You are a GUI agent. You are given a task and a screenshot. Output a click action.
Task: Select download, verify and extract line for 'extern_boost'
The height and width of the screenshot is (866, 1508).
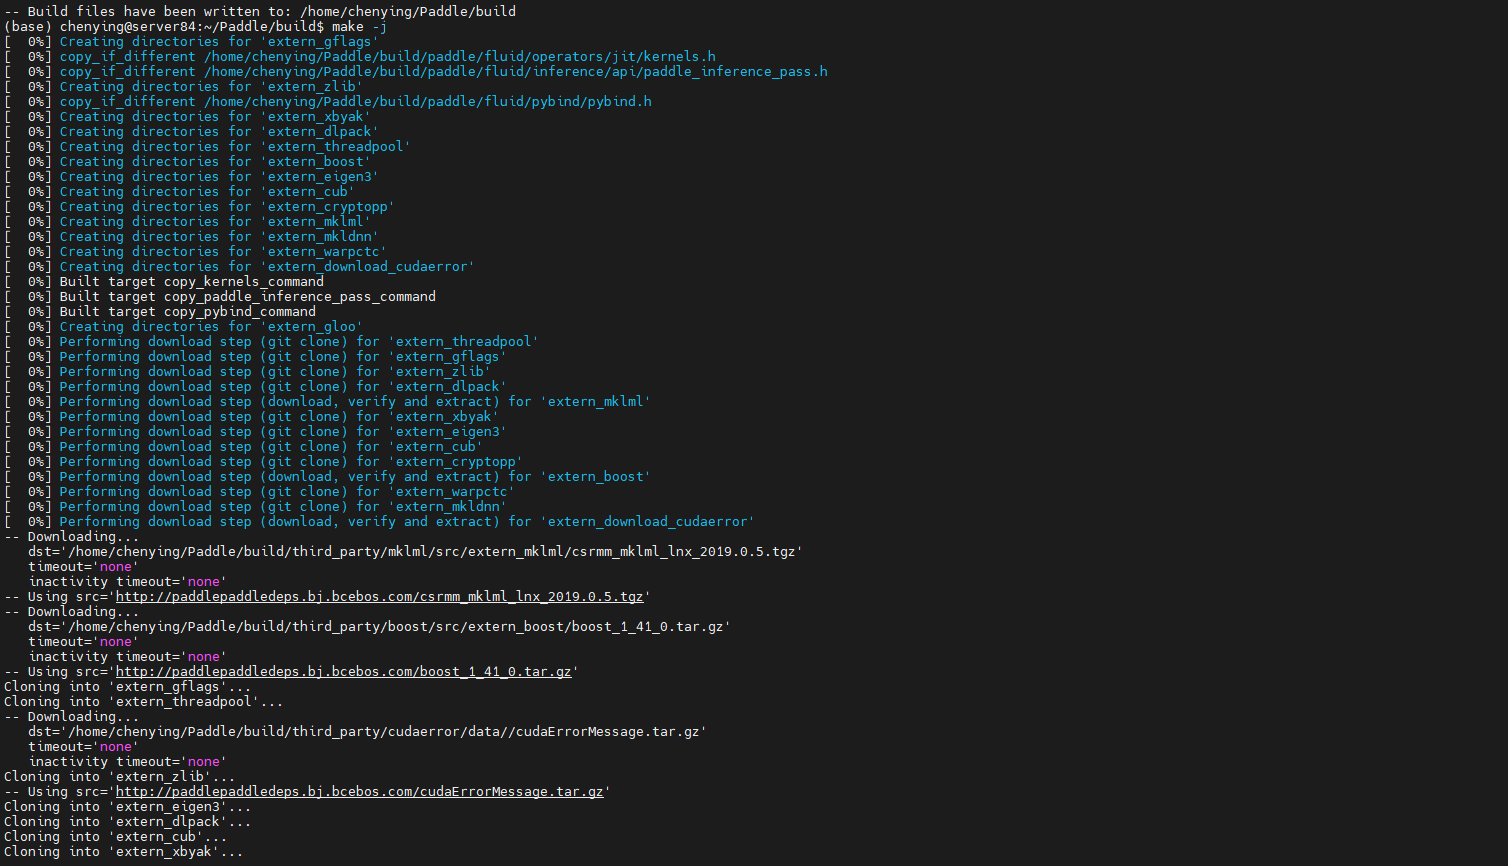pyautogui.click(x=328, y=476)
